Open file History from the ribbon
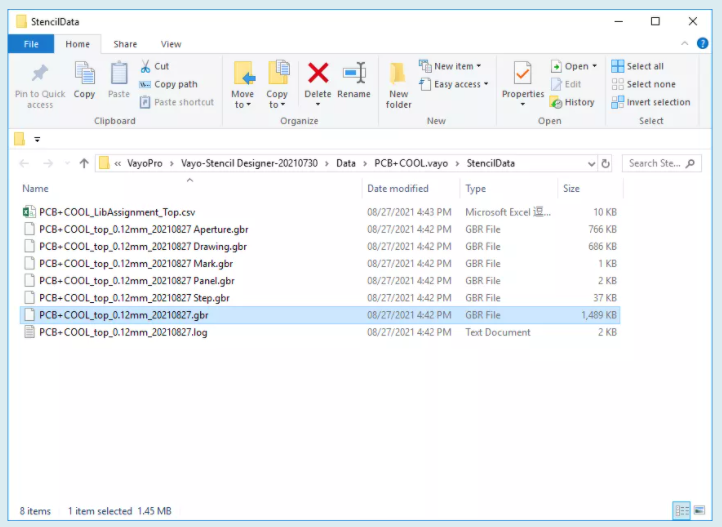Viewport: 722px width, 527px height. (572, 102)
